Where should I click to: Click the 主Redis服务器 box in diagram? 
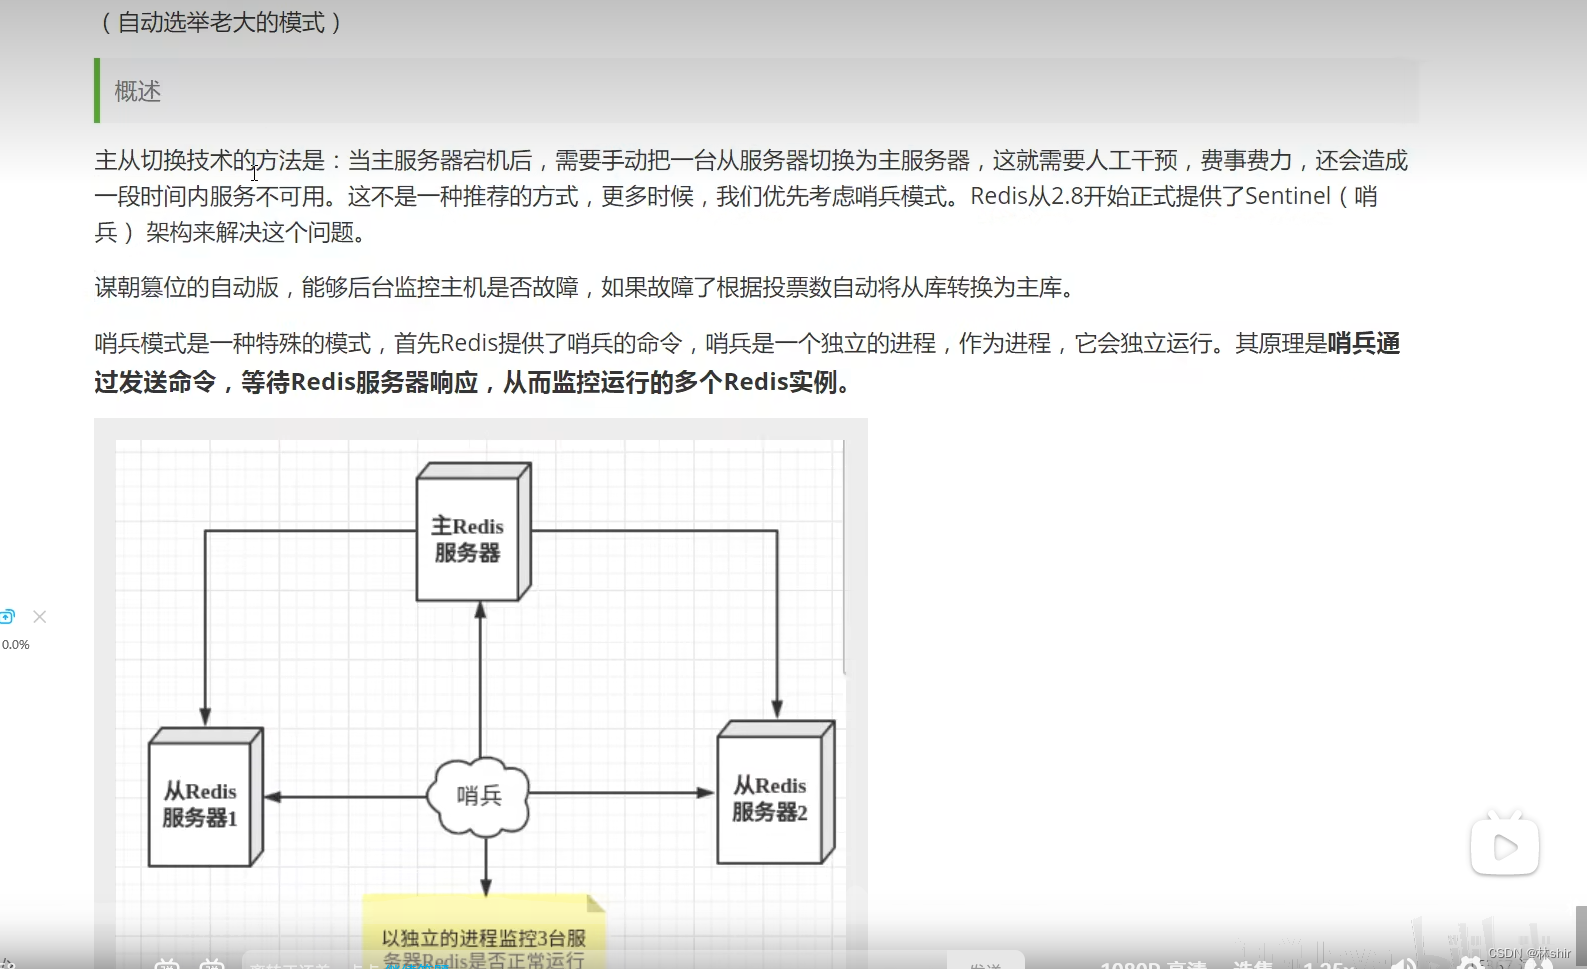(x=473, y=532)
